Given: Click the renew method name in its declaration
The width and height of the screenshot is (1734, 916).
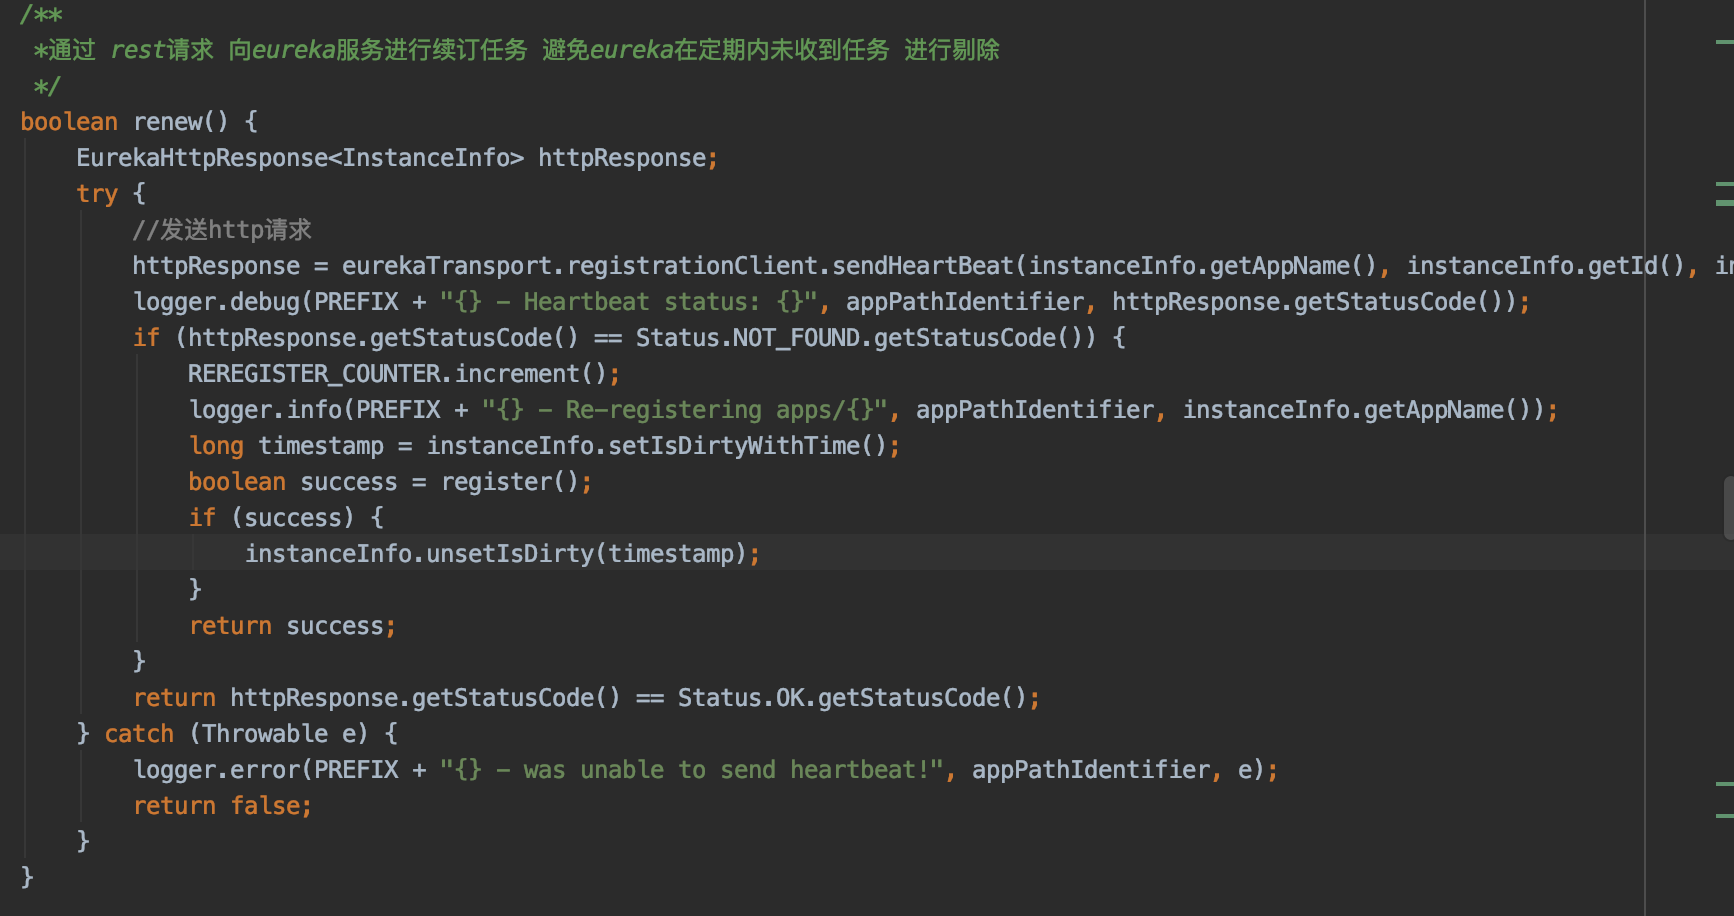Looking at the screenshot, I should point(167,122).
